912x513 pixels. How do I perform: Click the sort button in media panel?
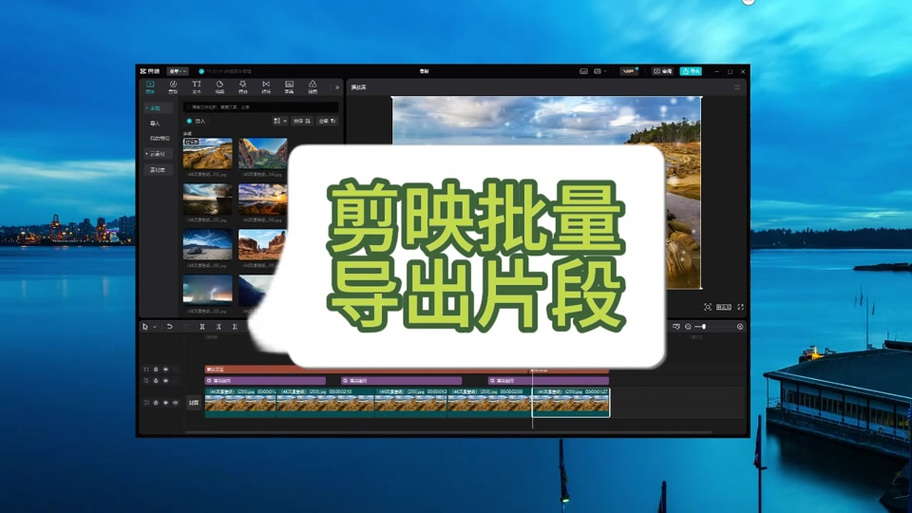[302, 121]
